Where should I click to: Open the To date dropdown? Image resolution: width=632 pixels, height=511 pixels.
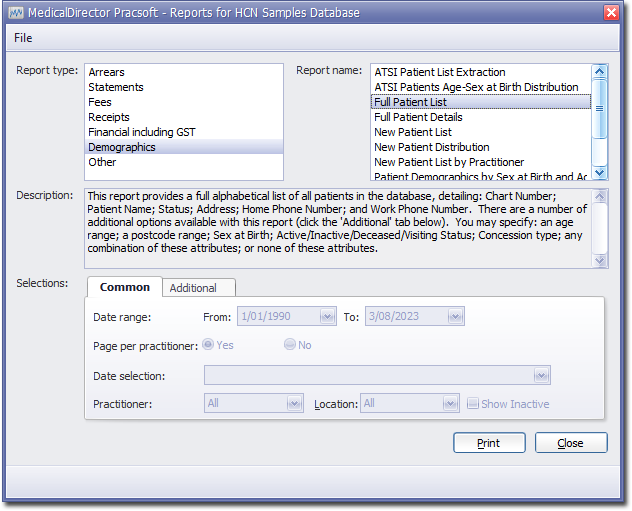tap(455, 316)
